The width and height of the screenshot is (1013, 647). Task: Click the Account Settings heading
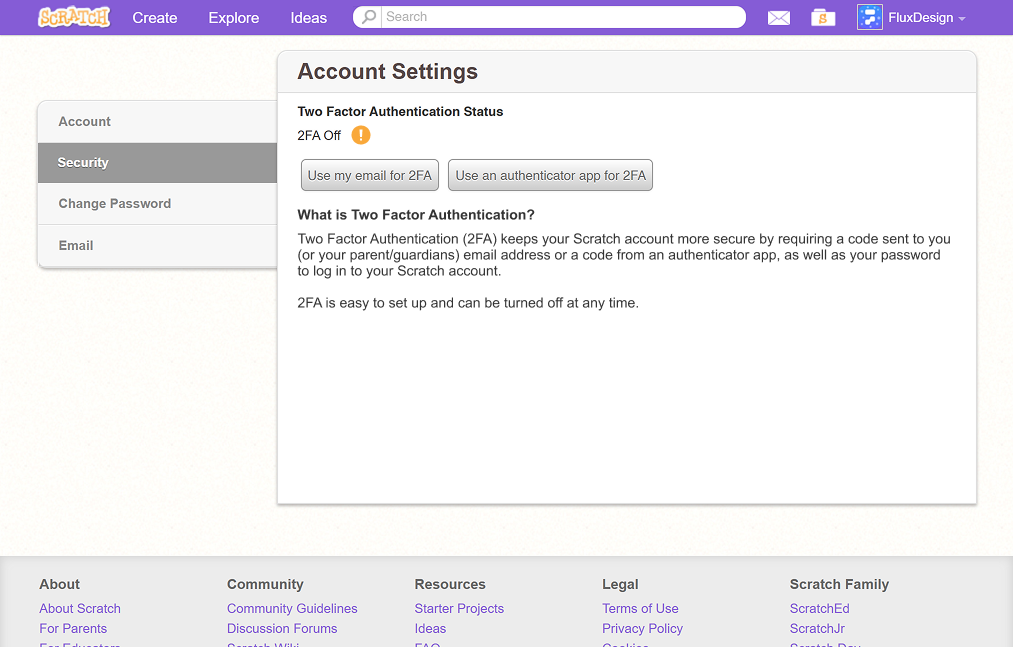pos(388,71)
